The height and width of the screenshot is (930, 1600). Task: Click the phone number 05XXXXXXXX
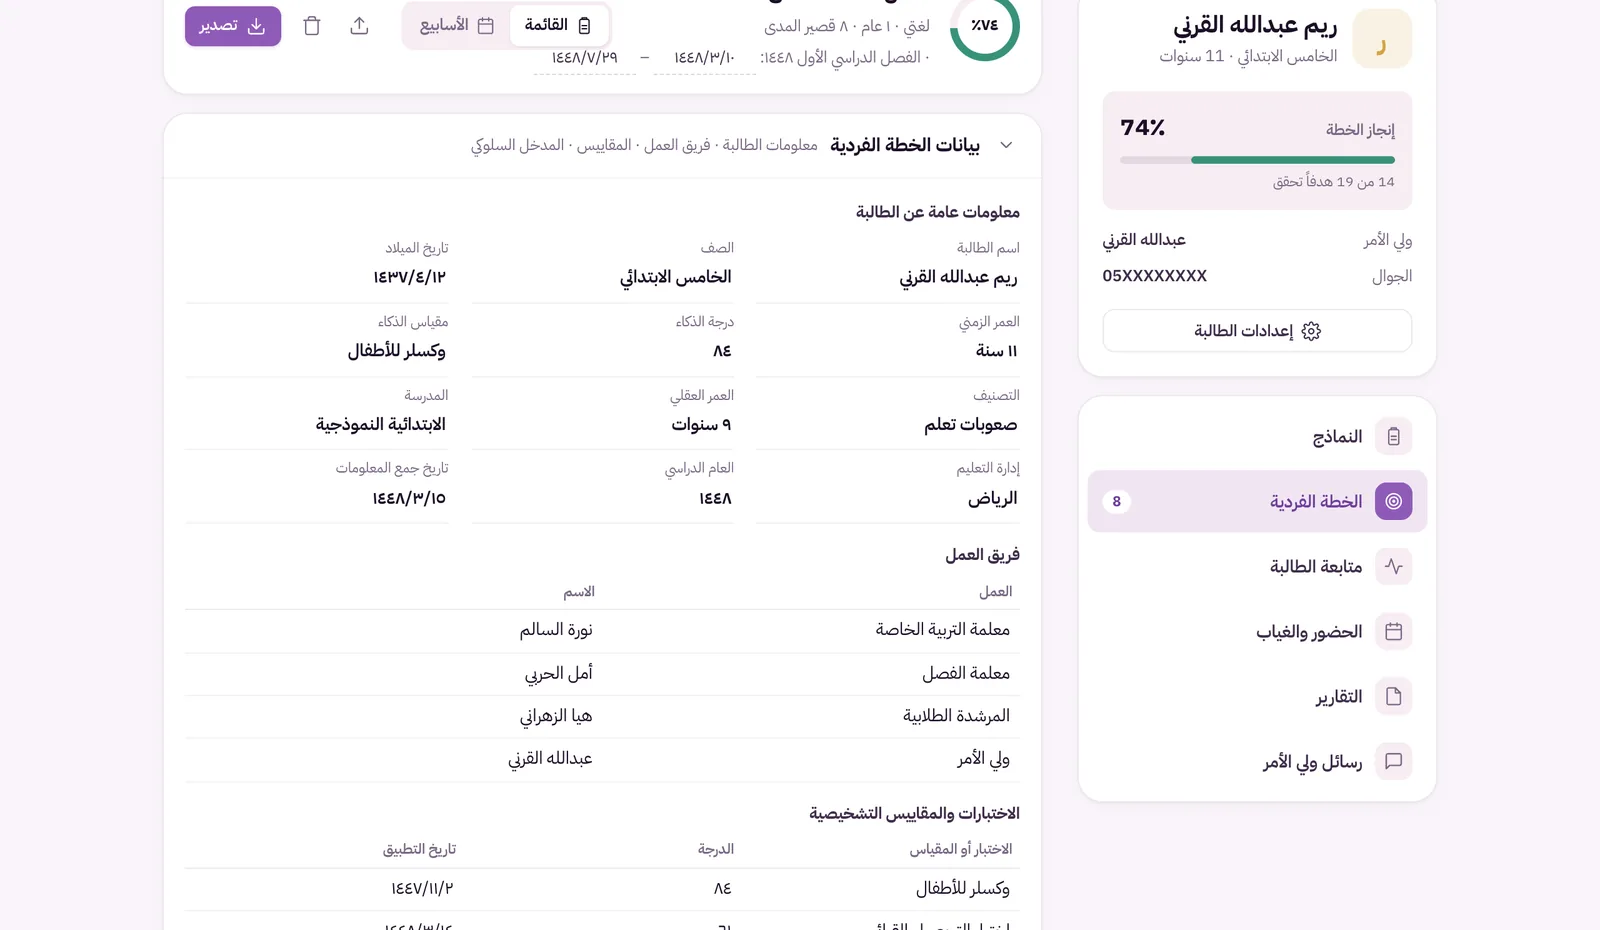pyautogui.click(x=1155, y=276)
